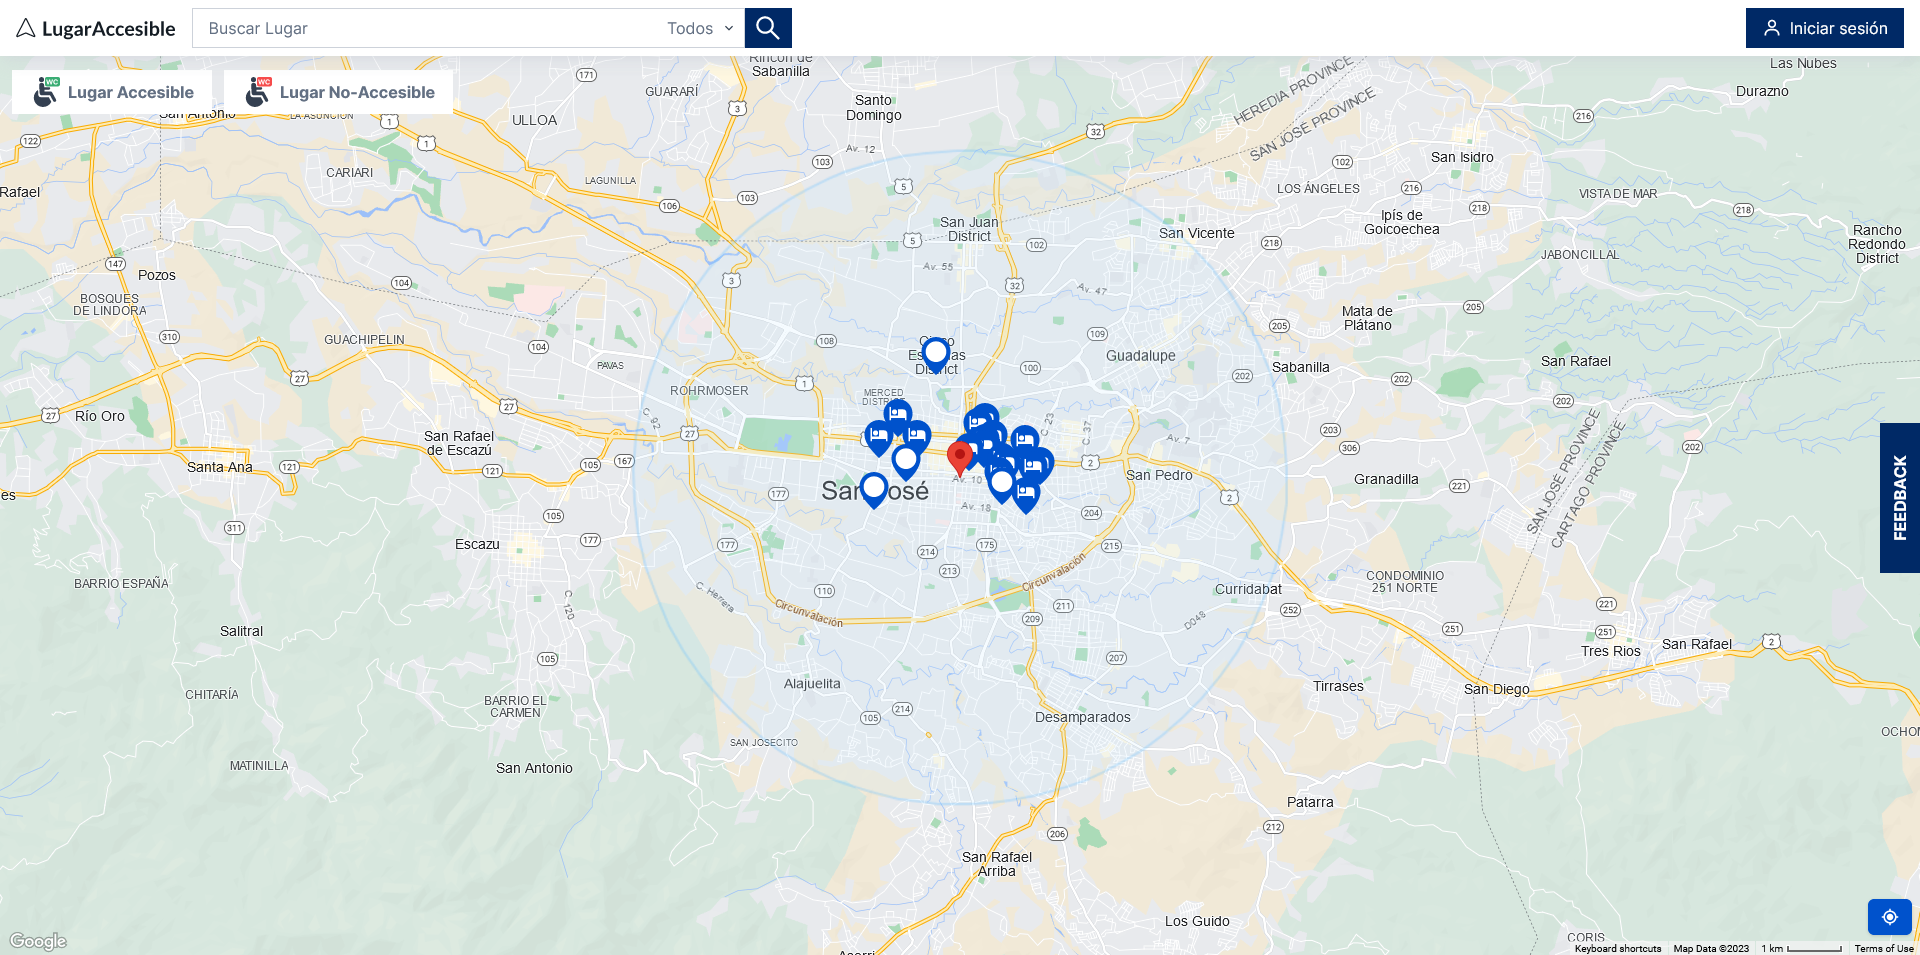Click the Santa Ana place label
Screen dimensions: 1920x955
pyautogui.click(x=220, y=467)
